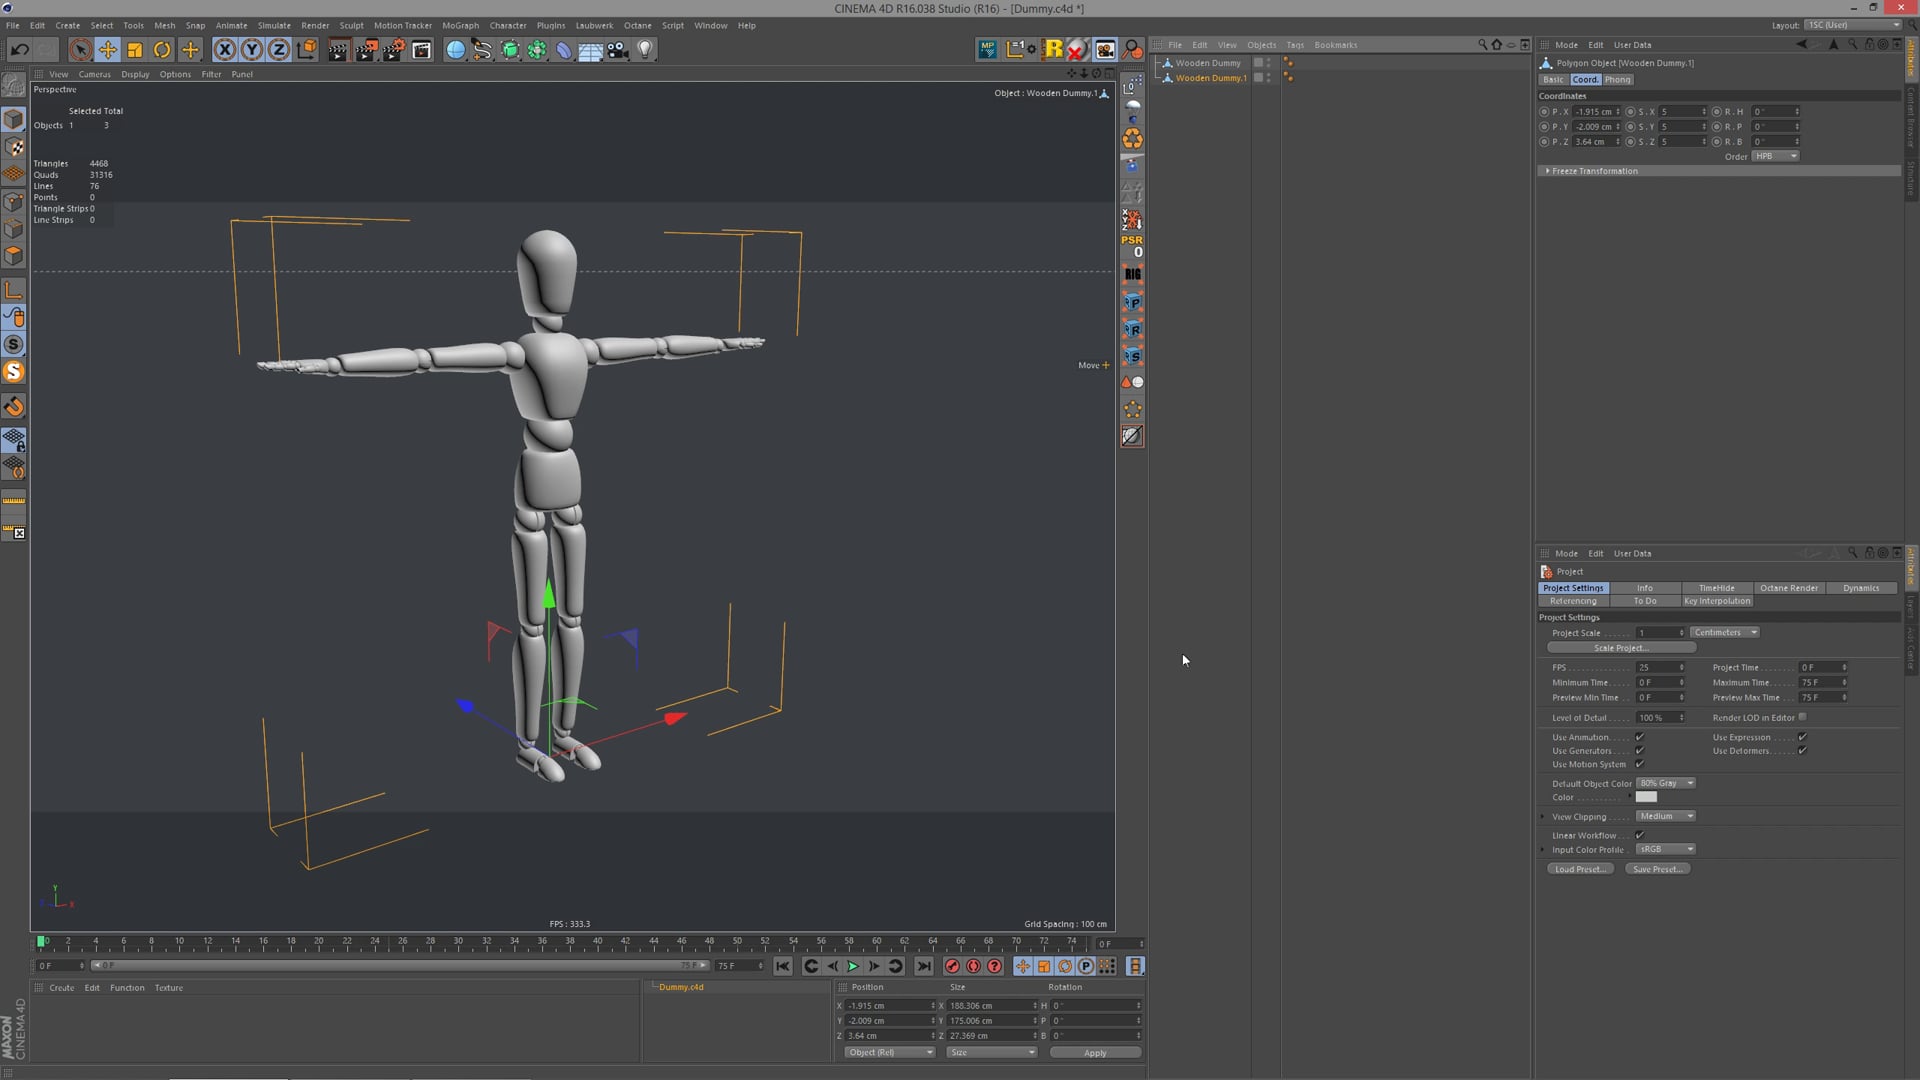Toggle the Y axis lock icon
1920x1080 pixels.
click(252, 49)
